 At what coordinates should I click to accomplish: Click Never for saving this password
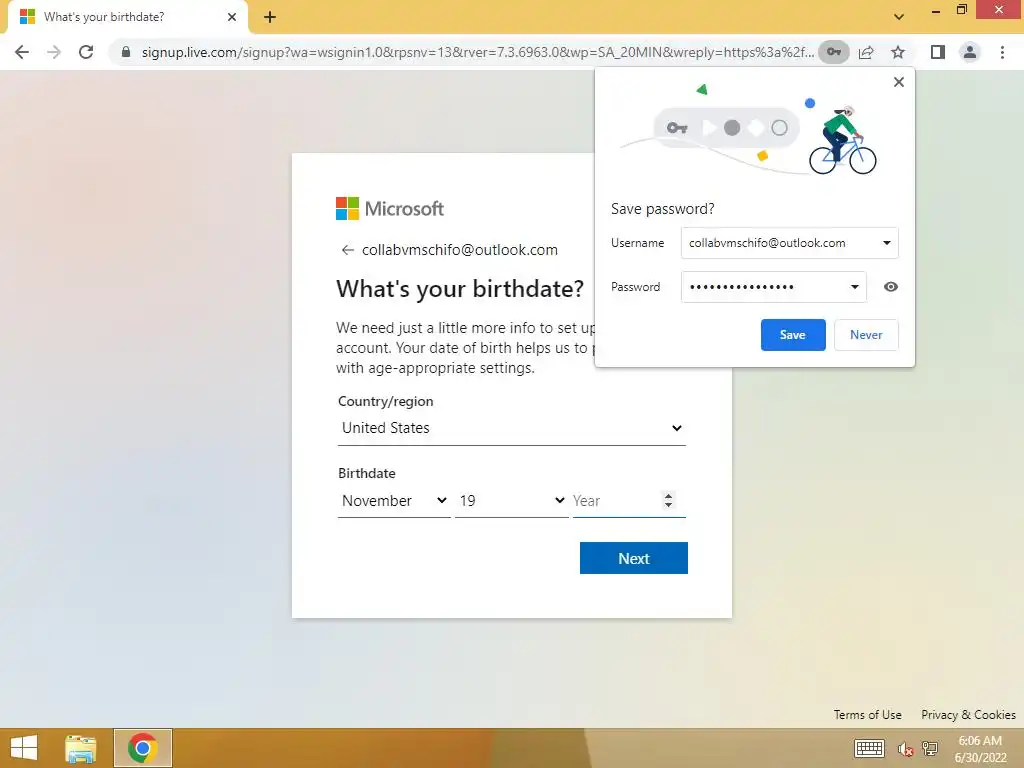(866, 335)
